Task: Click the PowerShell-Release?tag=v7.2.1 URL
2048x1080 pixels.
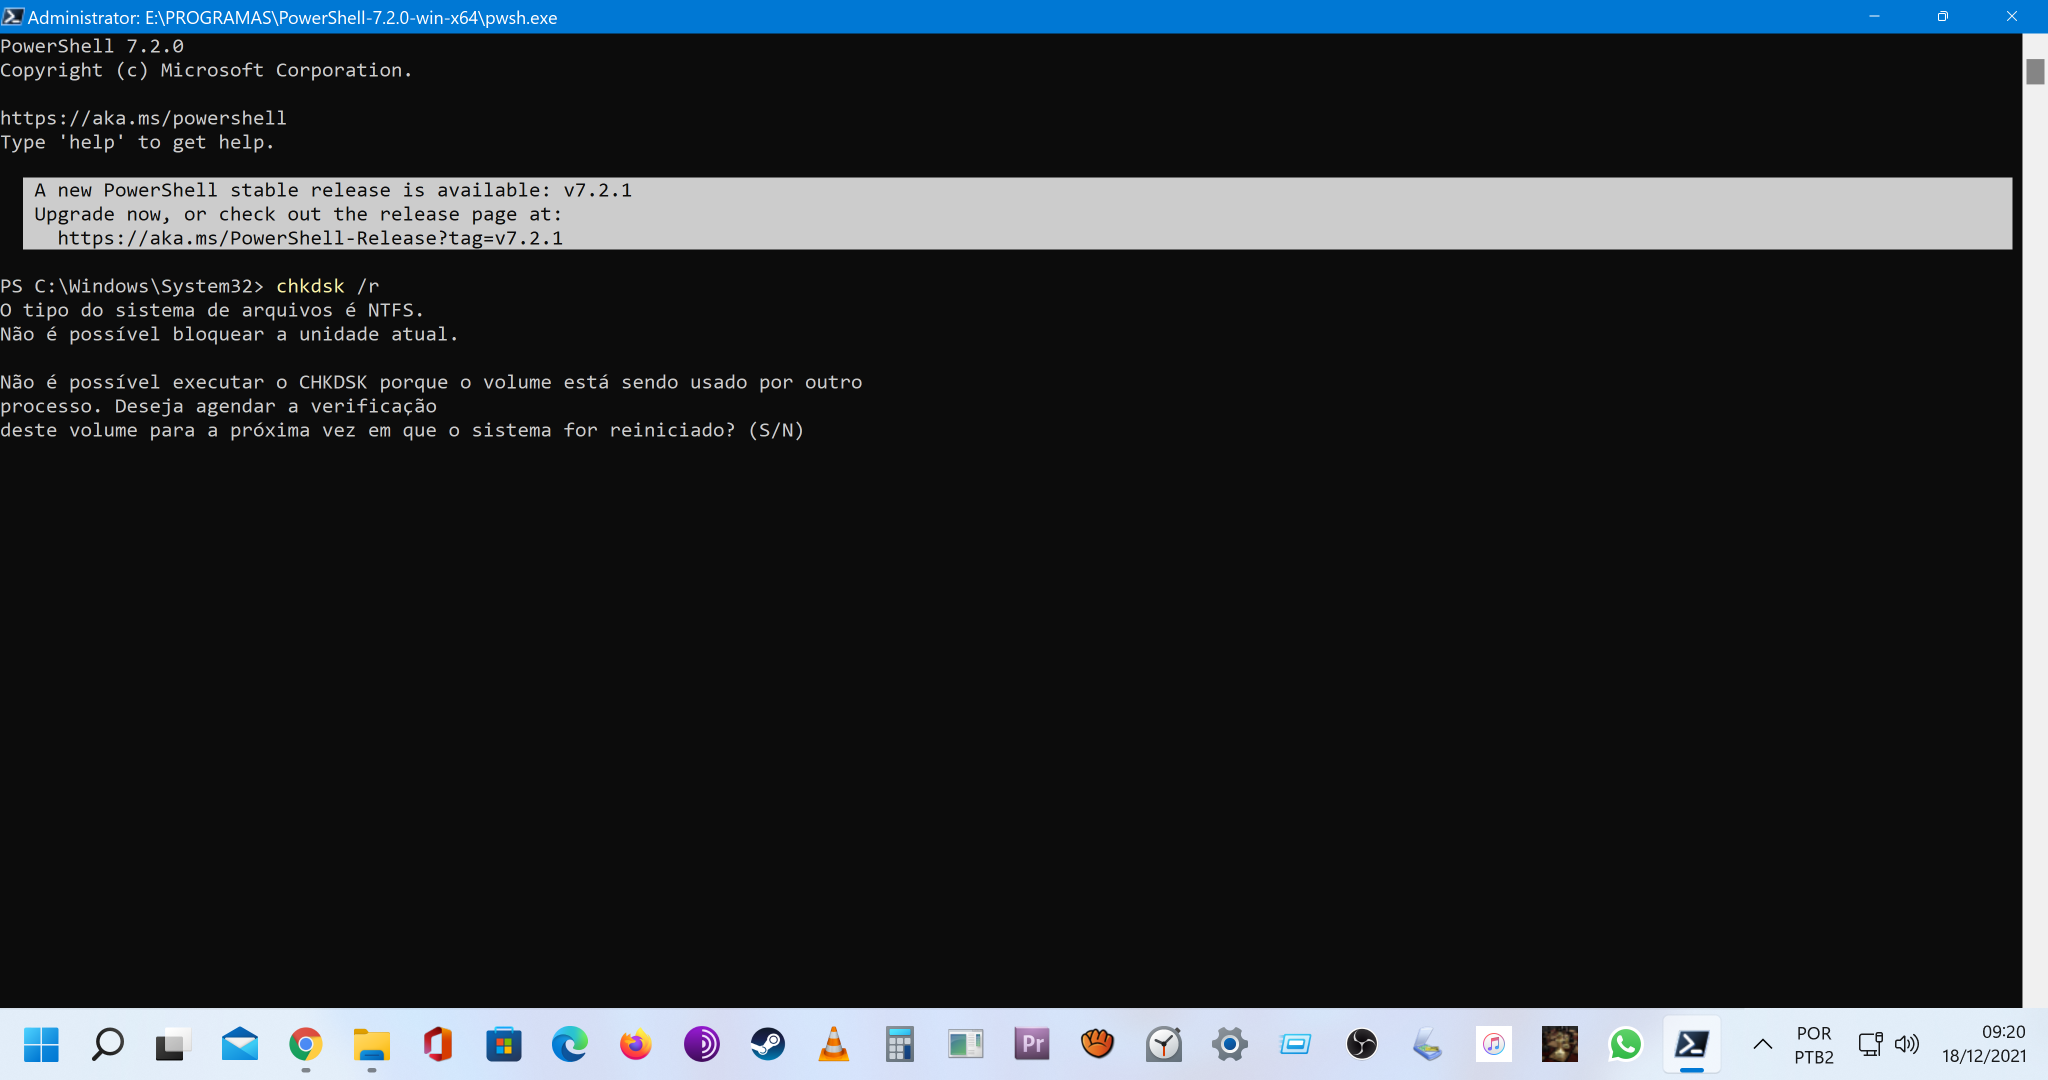Action: point(310,238)
